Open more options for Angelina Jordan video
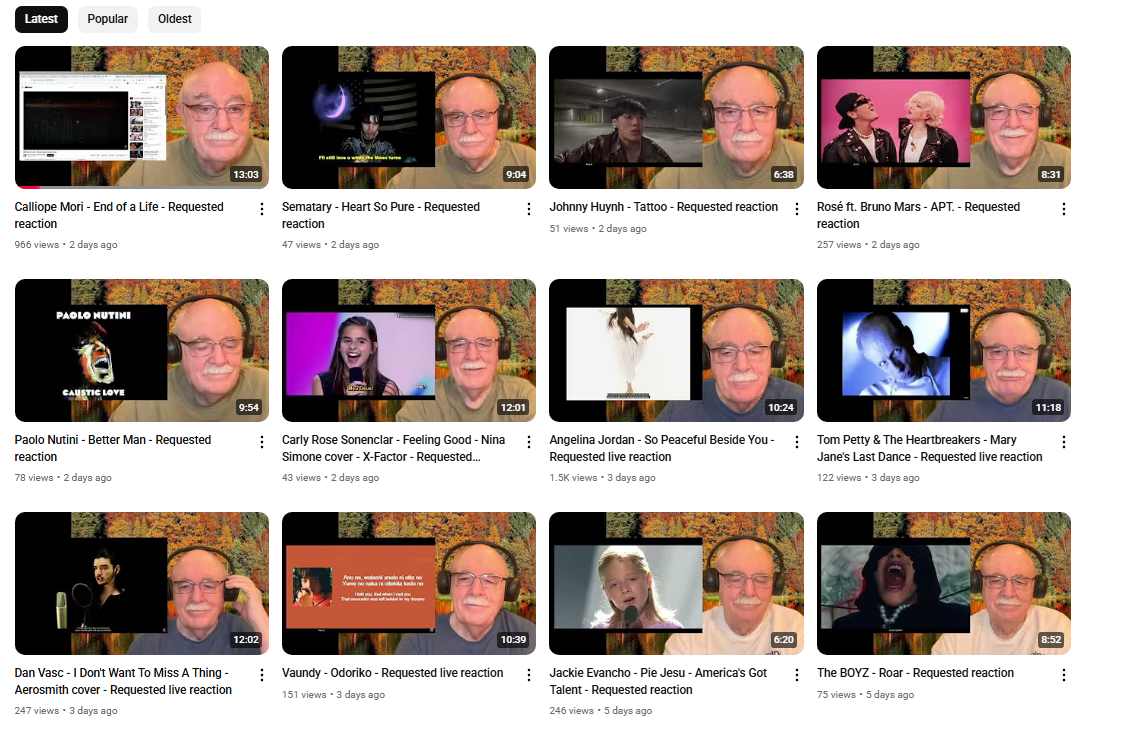Viewport: 1142px width, 731px height. point(797,442)
